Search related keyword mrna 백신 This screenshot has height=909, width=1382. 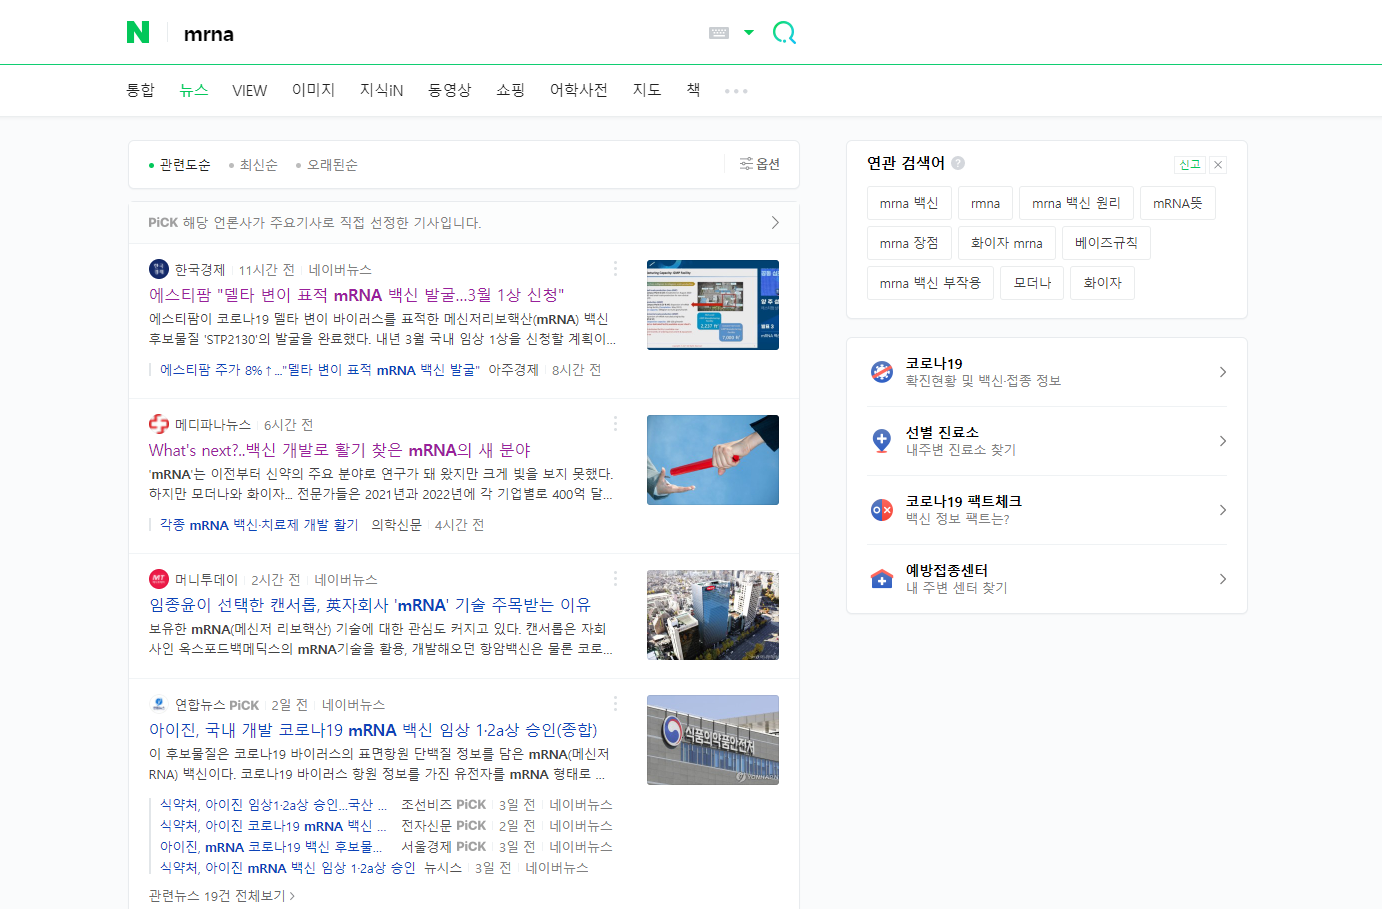point(909,203)
